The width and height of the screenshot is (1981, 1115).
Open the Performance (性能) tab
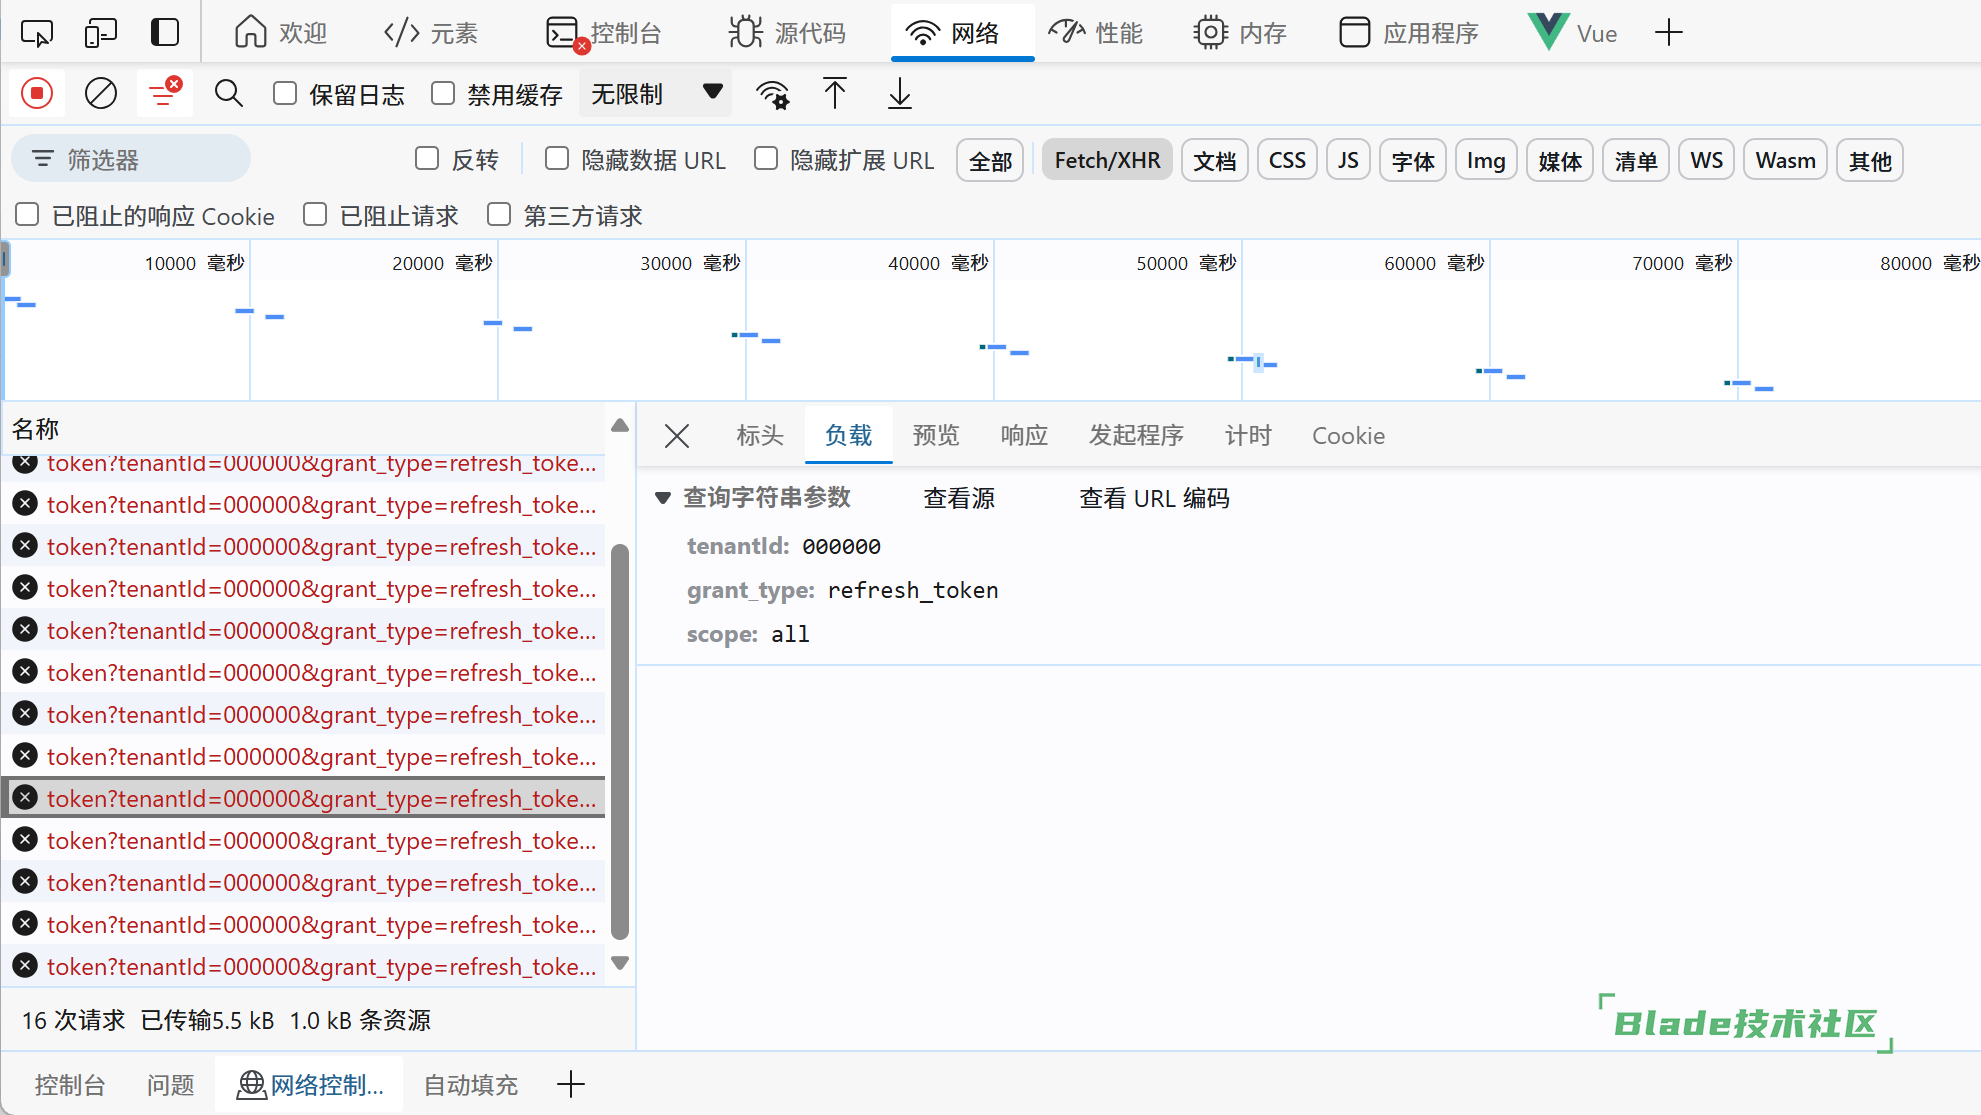click(x=1095, y=33)
